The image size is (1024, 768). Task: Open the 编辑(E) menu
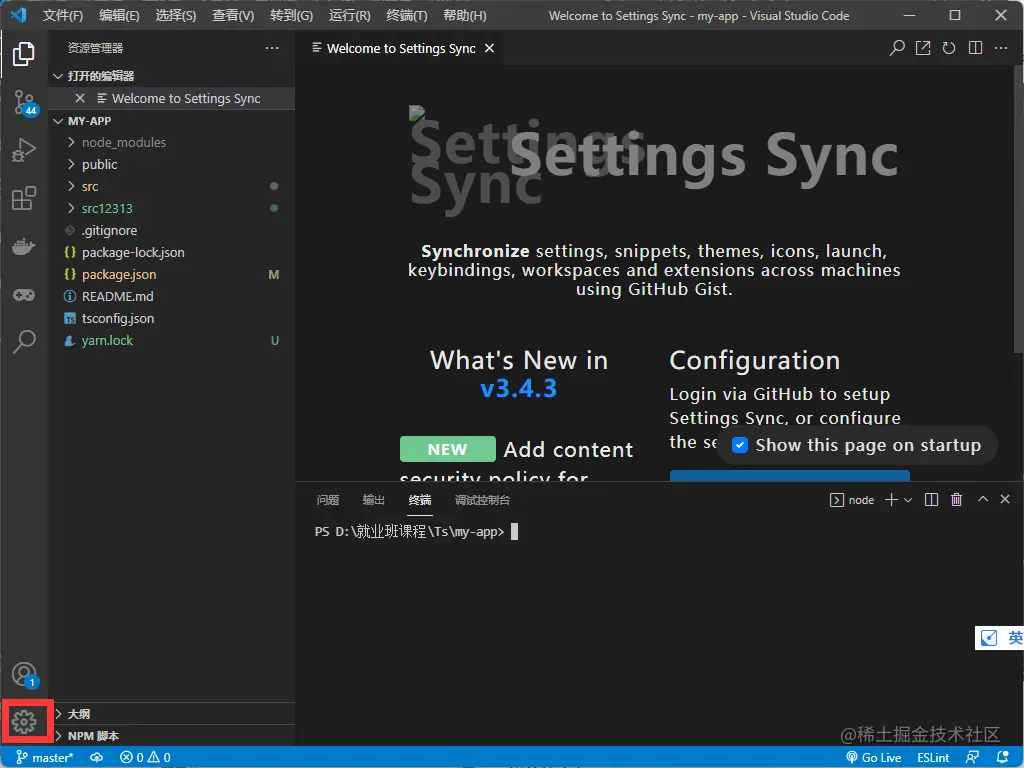119,16
